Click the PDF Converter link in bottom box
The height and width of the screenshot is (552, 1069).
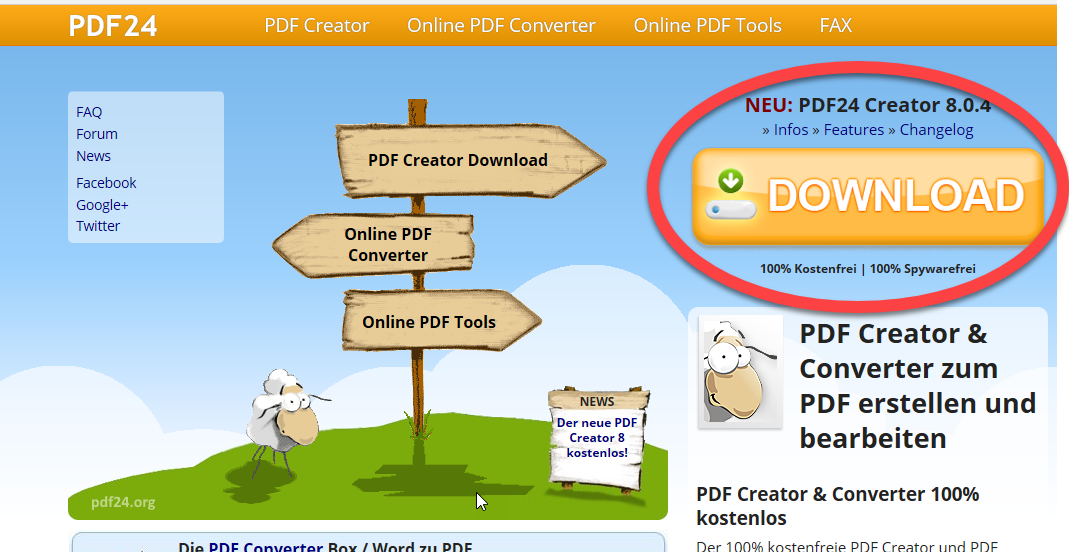click(x=266, y=547)
